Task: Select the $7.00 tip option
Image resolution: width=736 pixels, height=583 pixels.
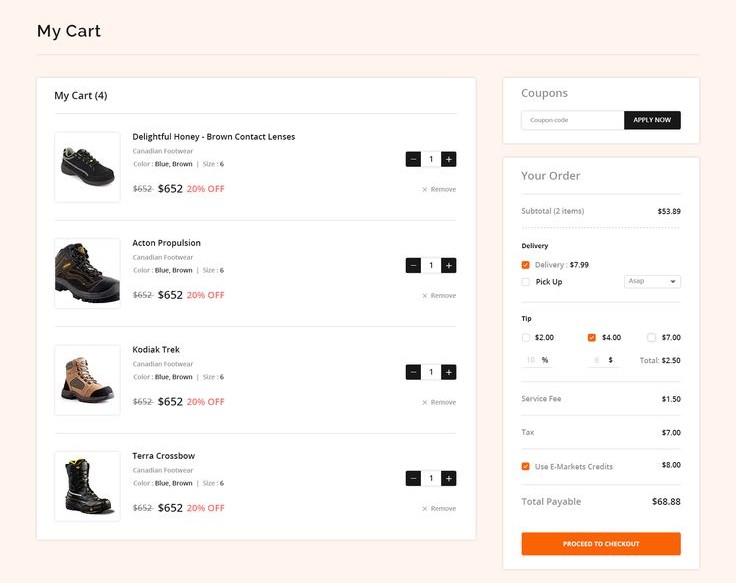Action: [652, 338]
